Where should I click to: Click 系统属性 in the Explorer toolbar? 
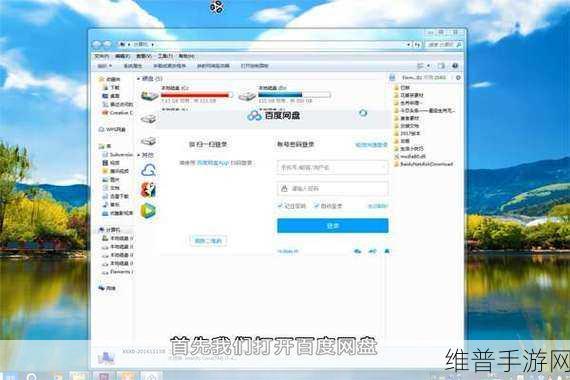coord(133,66)
